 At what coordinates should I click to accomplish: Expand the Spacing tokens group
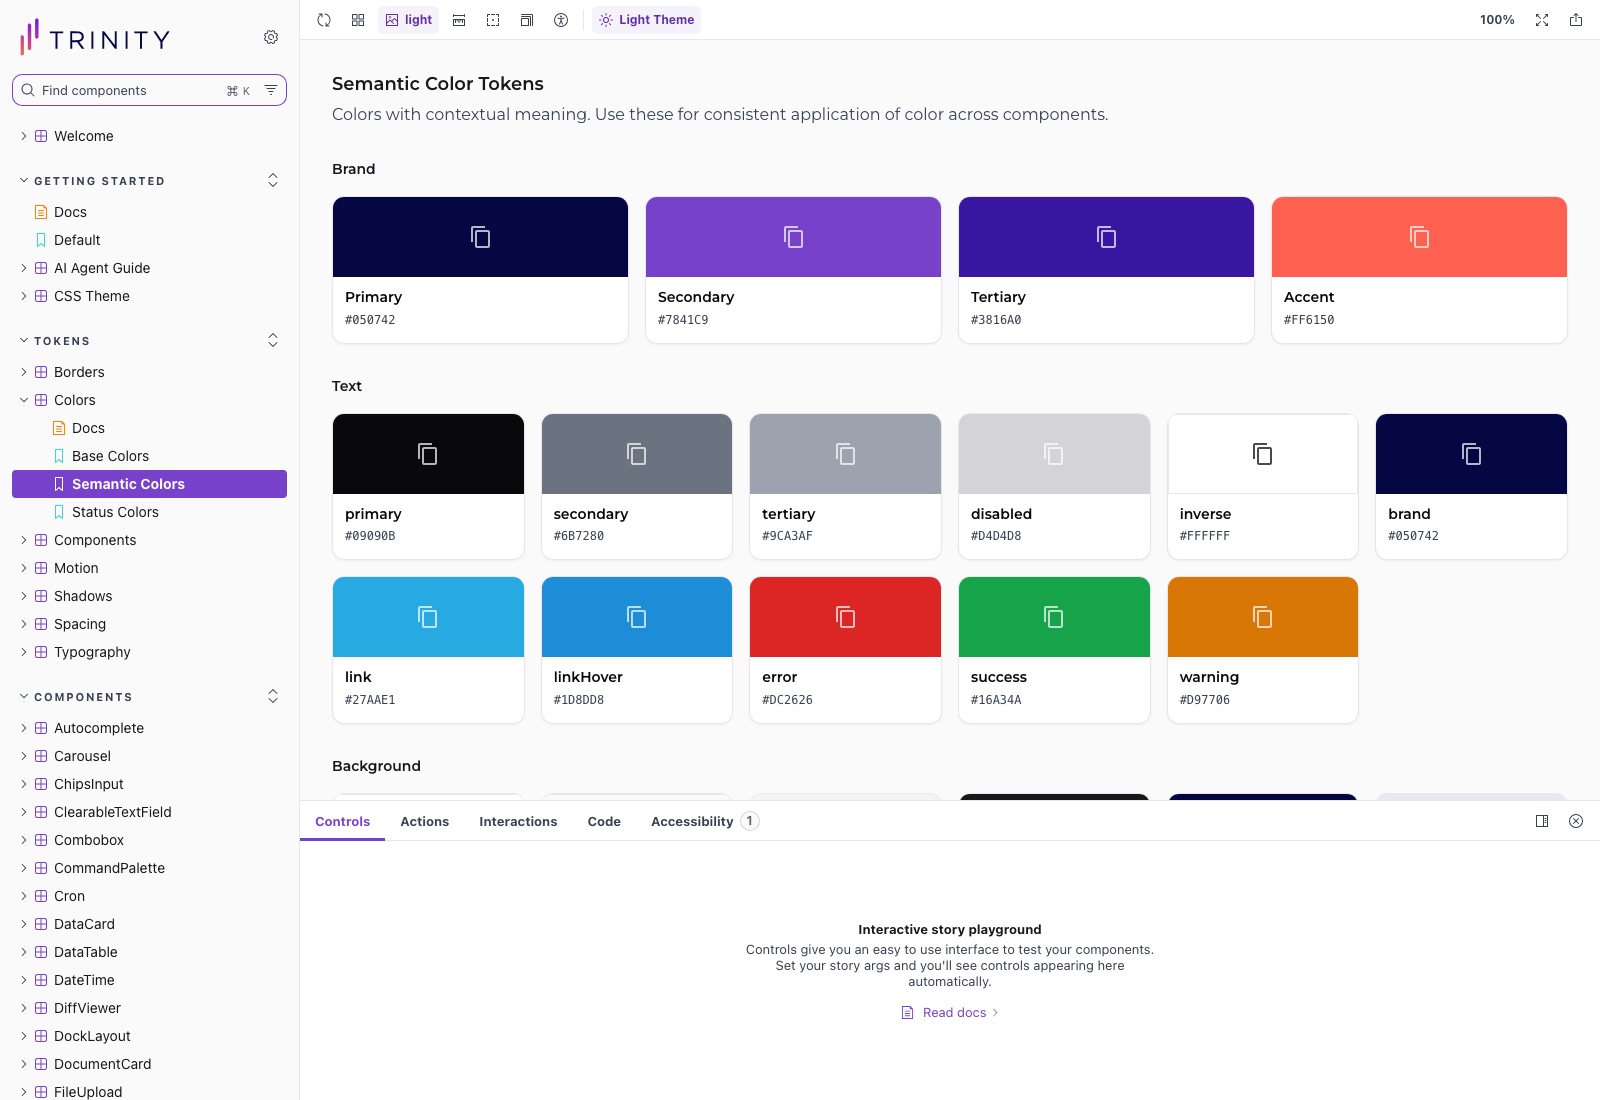[150, 624]
